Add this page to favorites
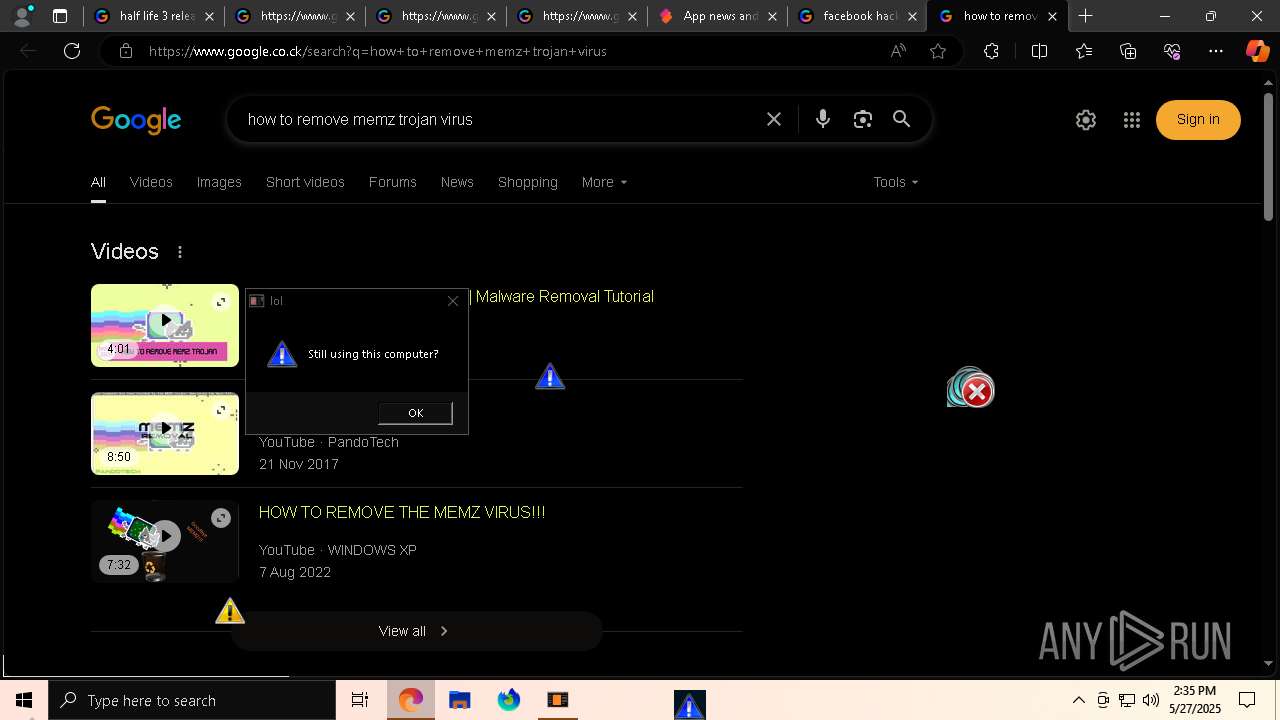This screenshot has width=1280, height=720. tap(938, 51)
